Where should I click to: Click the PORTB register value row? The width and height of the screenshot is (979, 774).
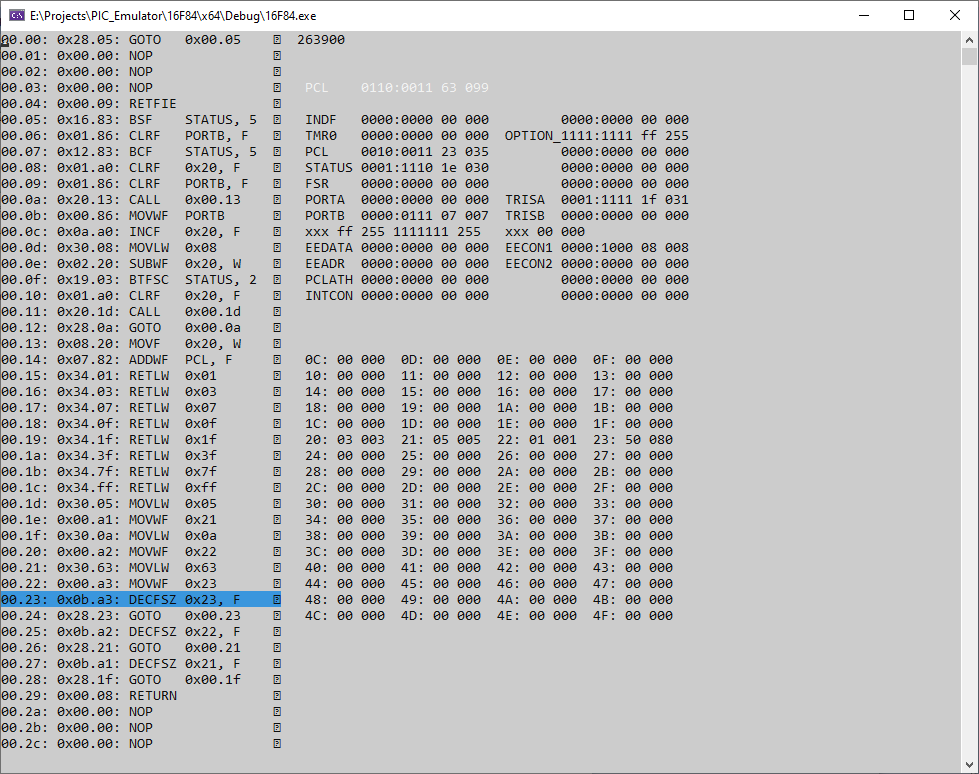397,216
